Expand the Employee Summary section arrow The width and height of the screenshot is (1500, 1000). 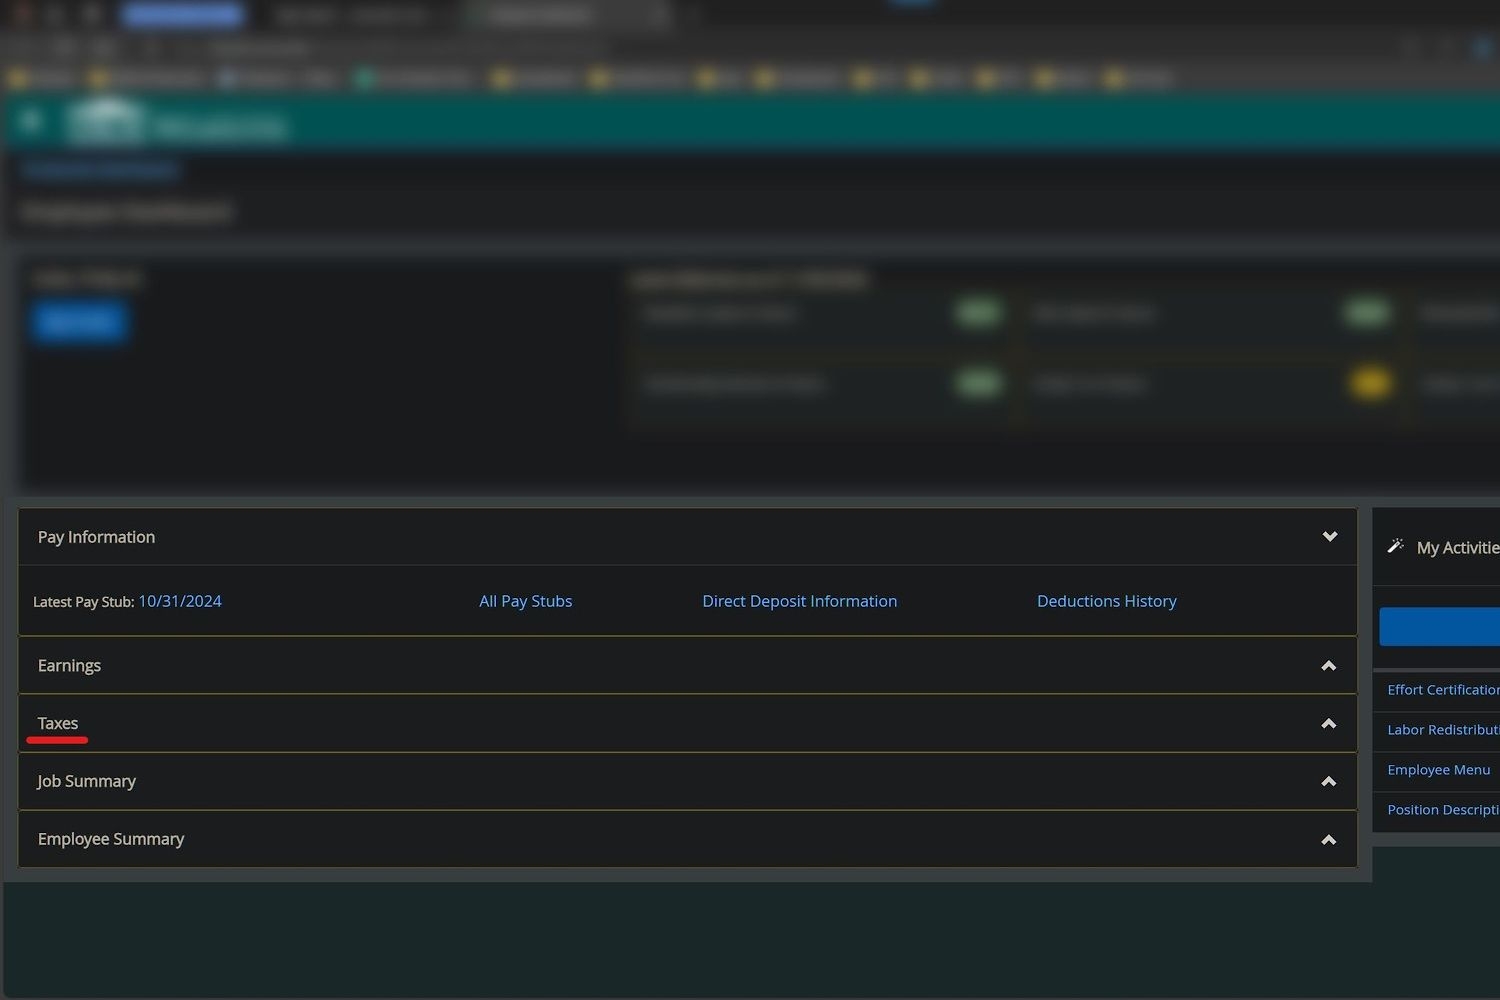click(1328, 840)
